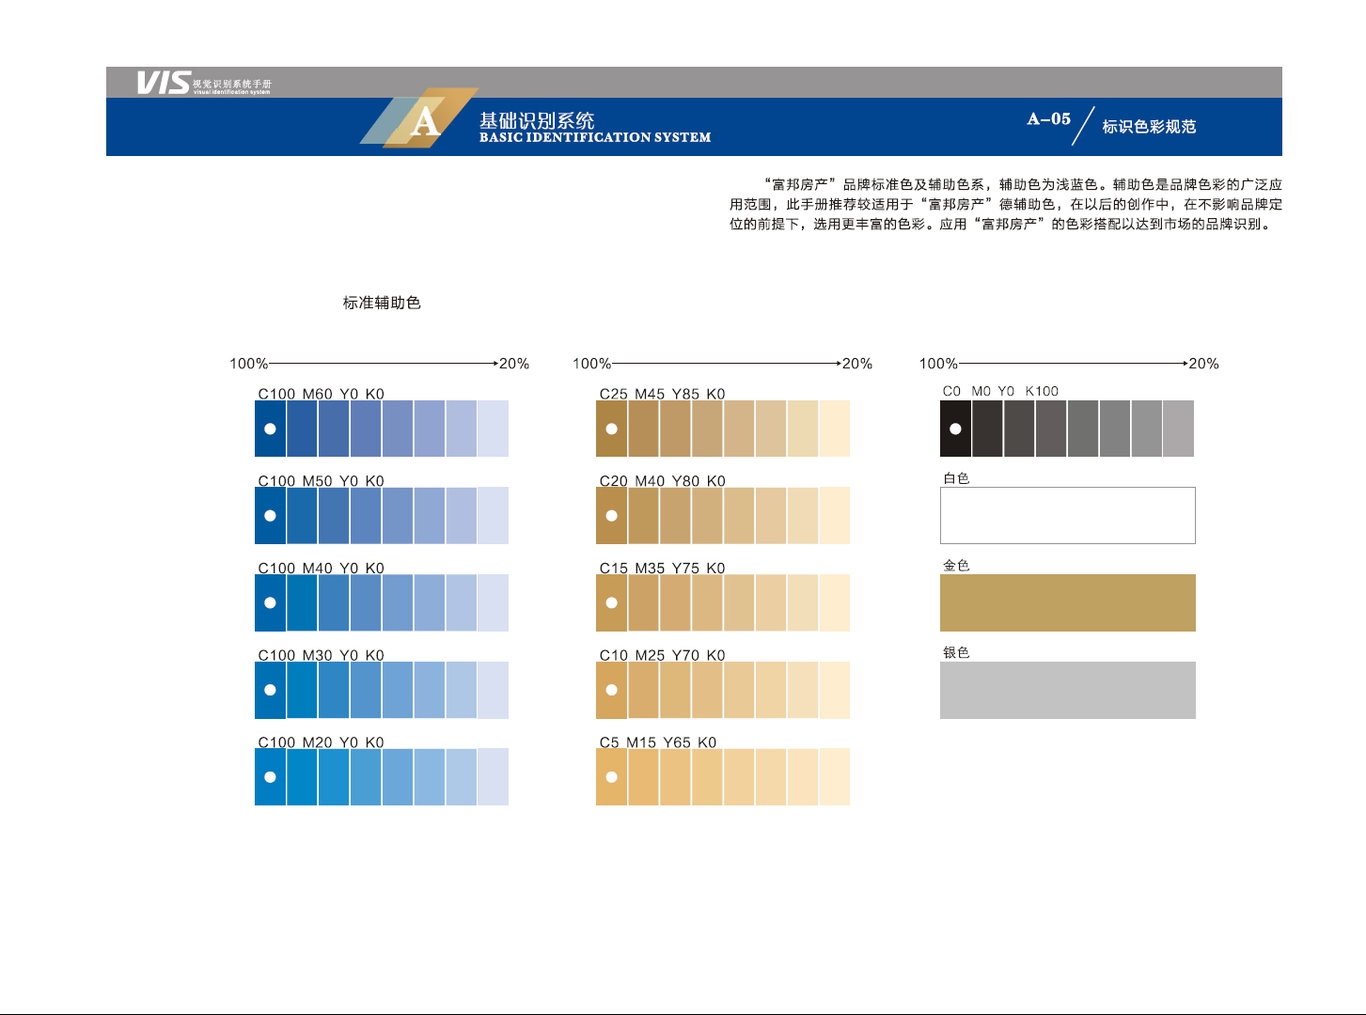Viewport: 1366px width, 1015px height.
Task: Click the 标准辅助色 heading
Action: pyautogui.click(x=382, y=302)
